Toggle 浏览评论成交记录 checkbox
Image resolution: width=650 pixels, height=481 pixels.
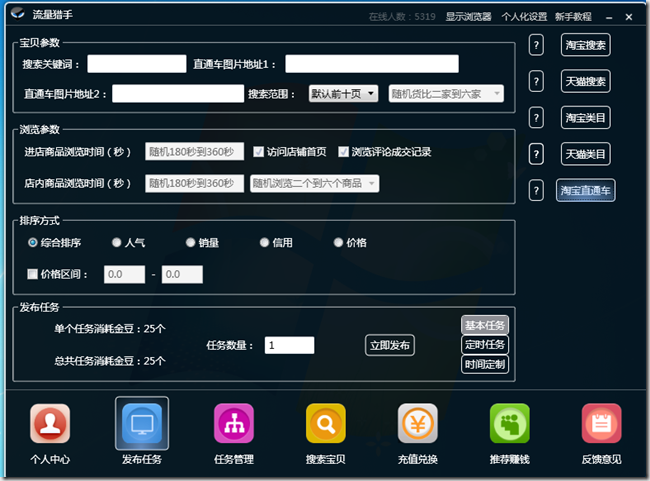tap(343, 152)
